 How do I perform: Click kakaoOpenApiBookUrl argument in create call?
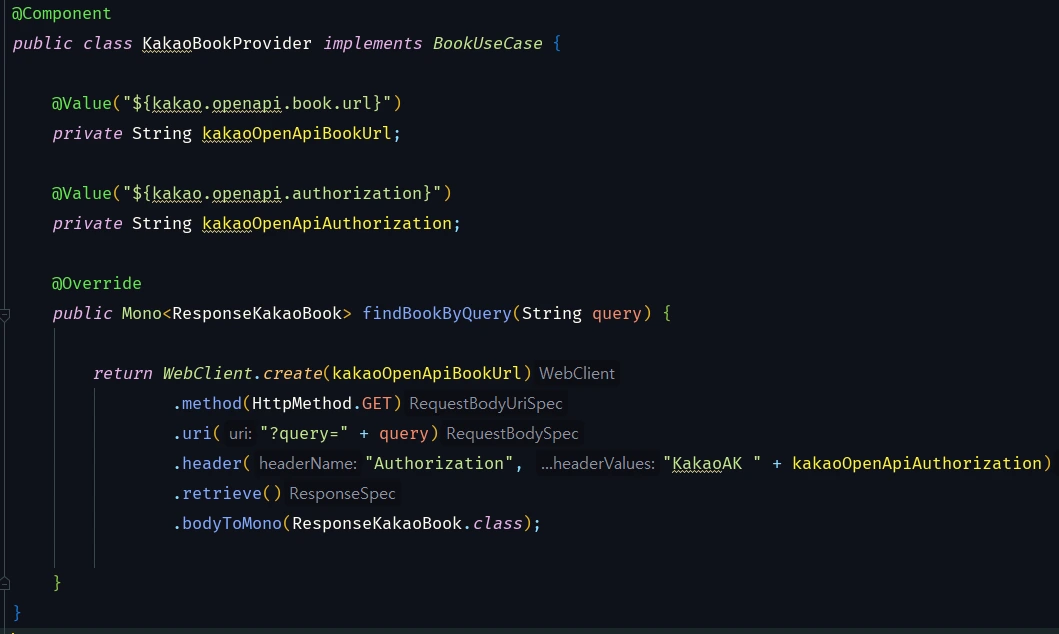(x=427, y=373)
